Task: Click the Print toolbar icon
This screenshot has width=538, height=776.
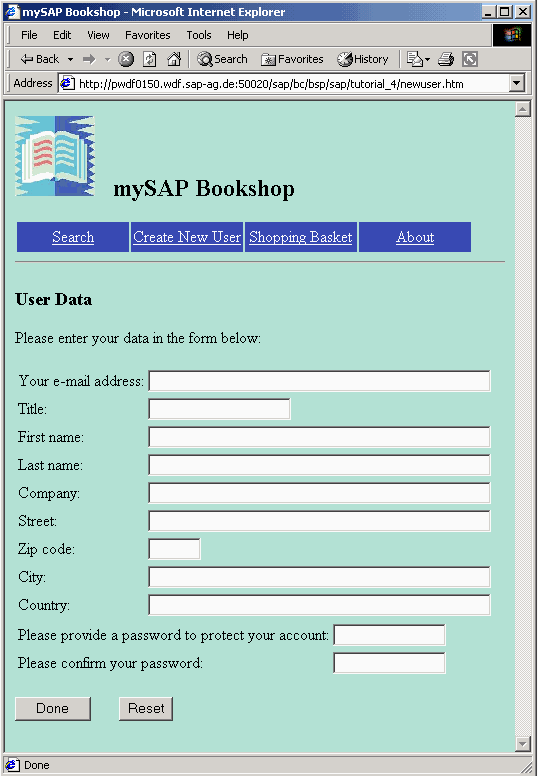Action: click(x=446, y=59)
